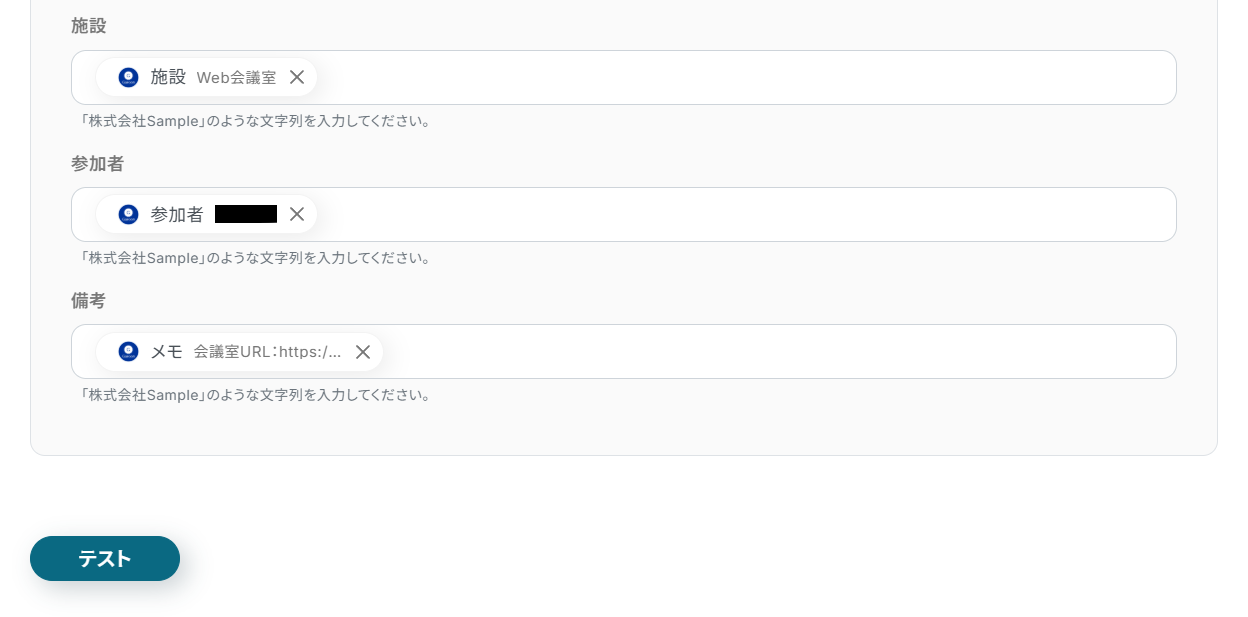Click the hint text directly below the 施設 field
The width and height of the screenshot is (1248, 617).
(x=255, y=121)
